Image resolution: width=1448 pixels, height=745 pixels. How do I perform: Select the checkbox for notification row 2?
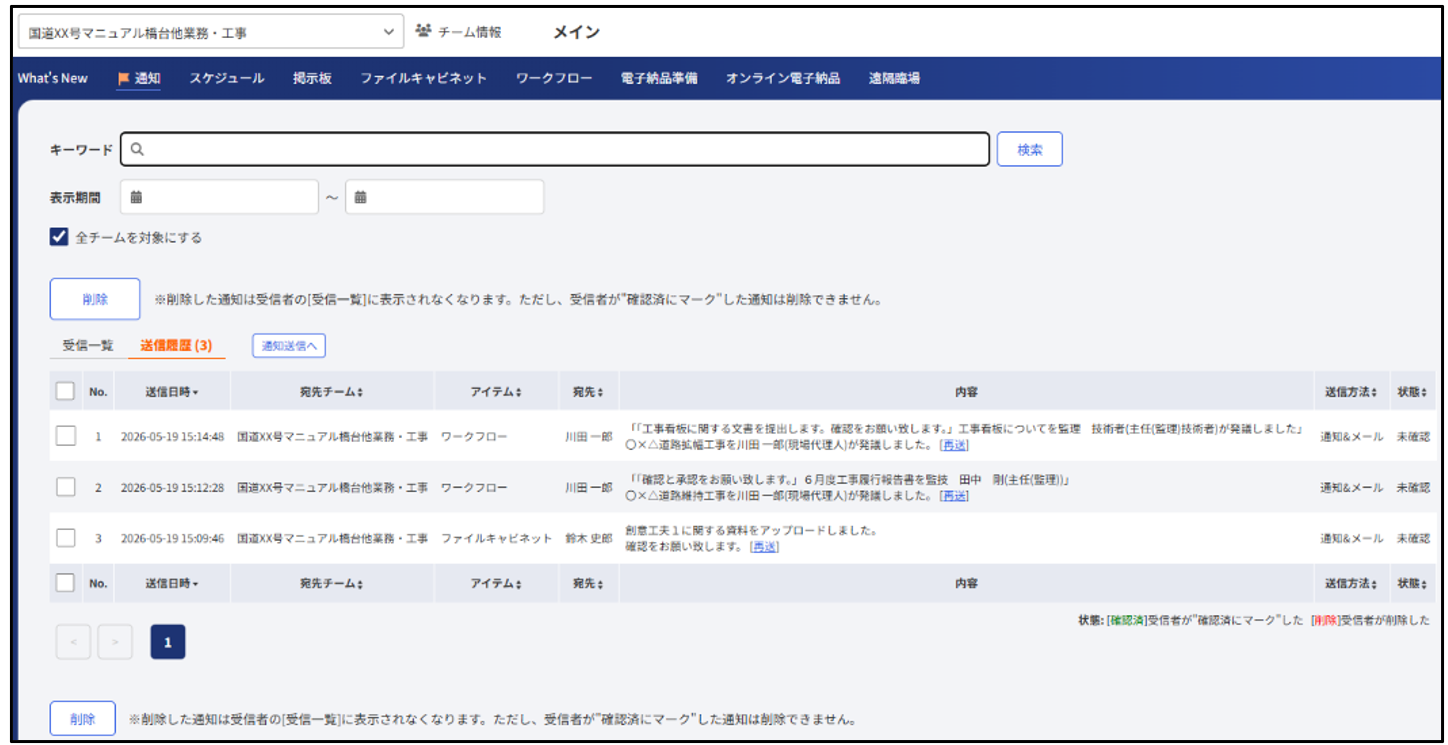tap(66, 487)
